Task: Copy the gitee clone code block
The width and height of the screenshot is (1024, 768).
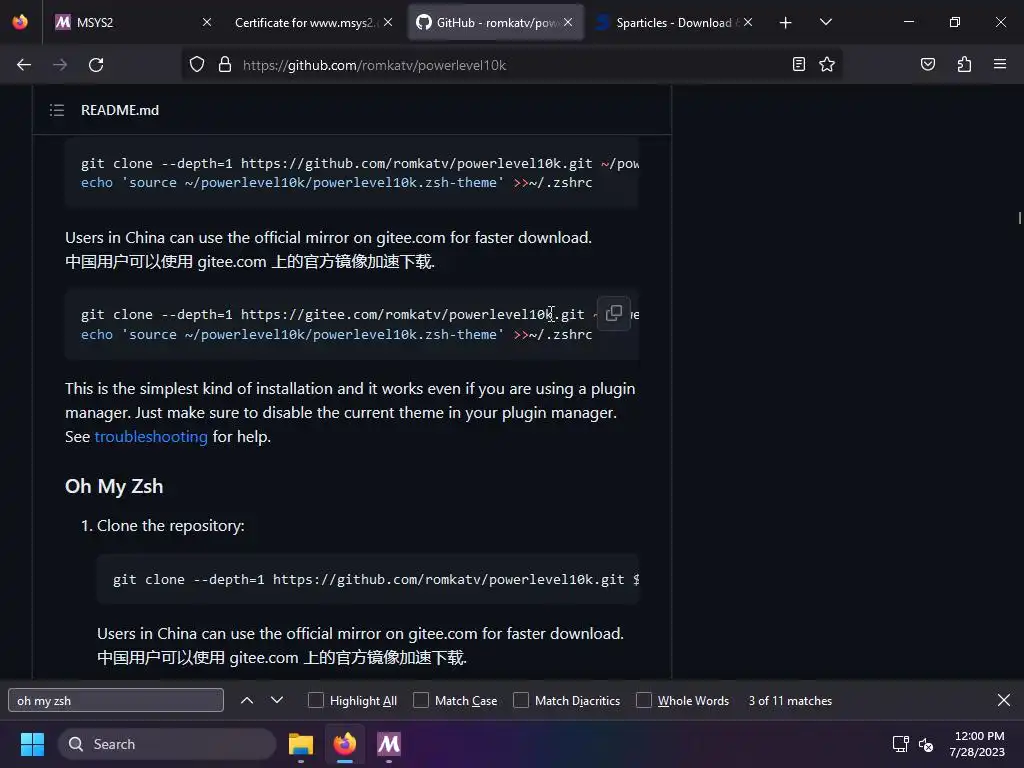Action: tap(613, 313)
